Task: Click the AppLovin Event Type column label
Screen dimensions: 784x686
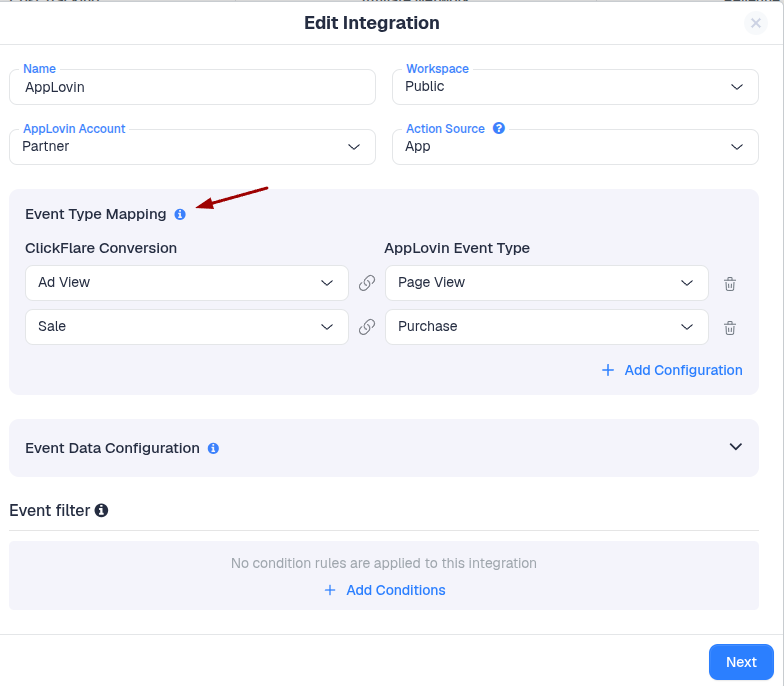Action: click(457, 248)
